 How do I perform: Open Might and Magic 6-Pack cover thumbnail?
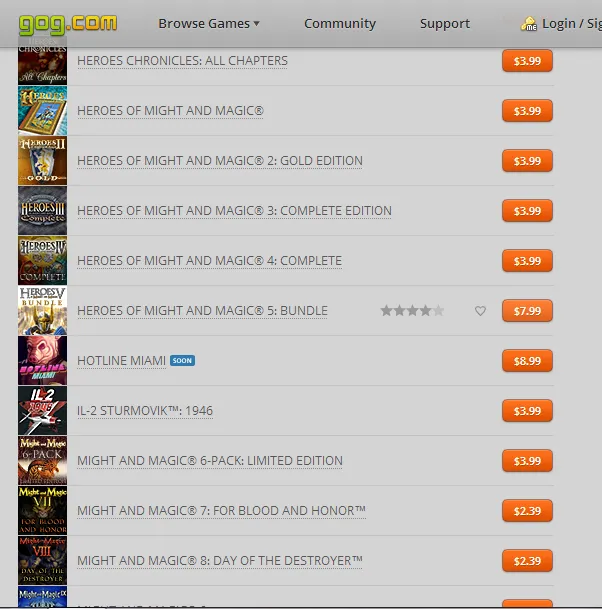coord(42,461)
